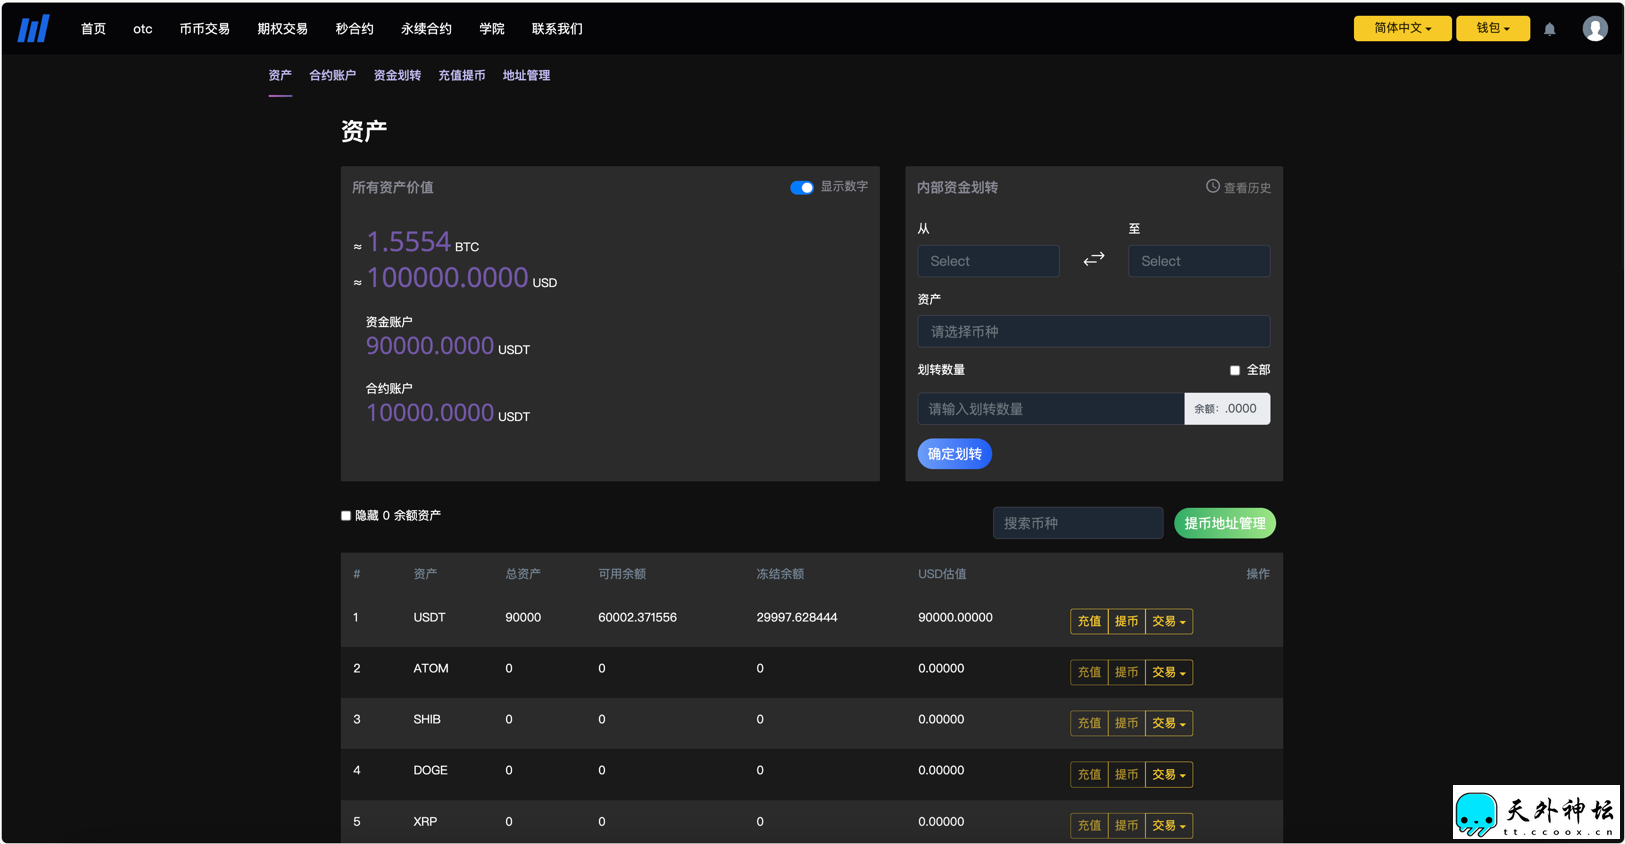Screen dimensions: 1625x844
Task: Click the blue exchange logo icon
Action: pyautogui.click(x=33, y=29)
